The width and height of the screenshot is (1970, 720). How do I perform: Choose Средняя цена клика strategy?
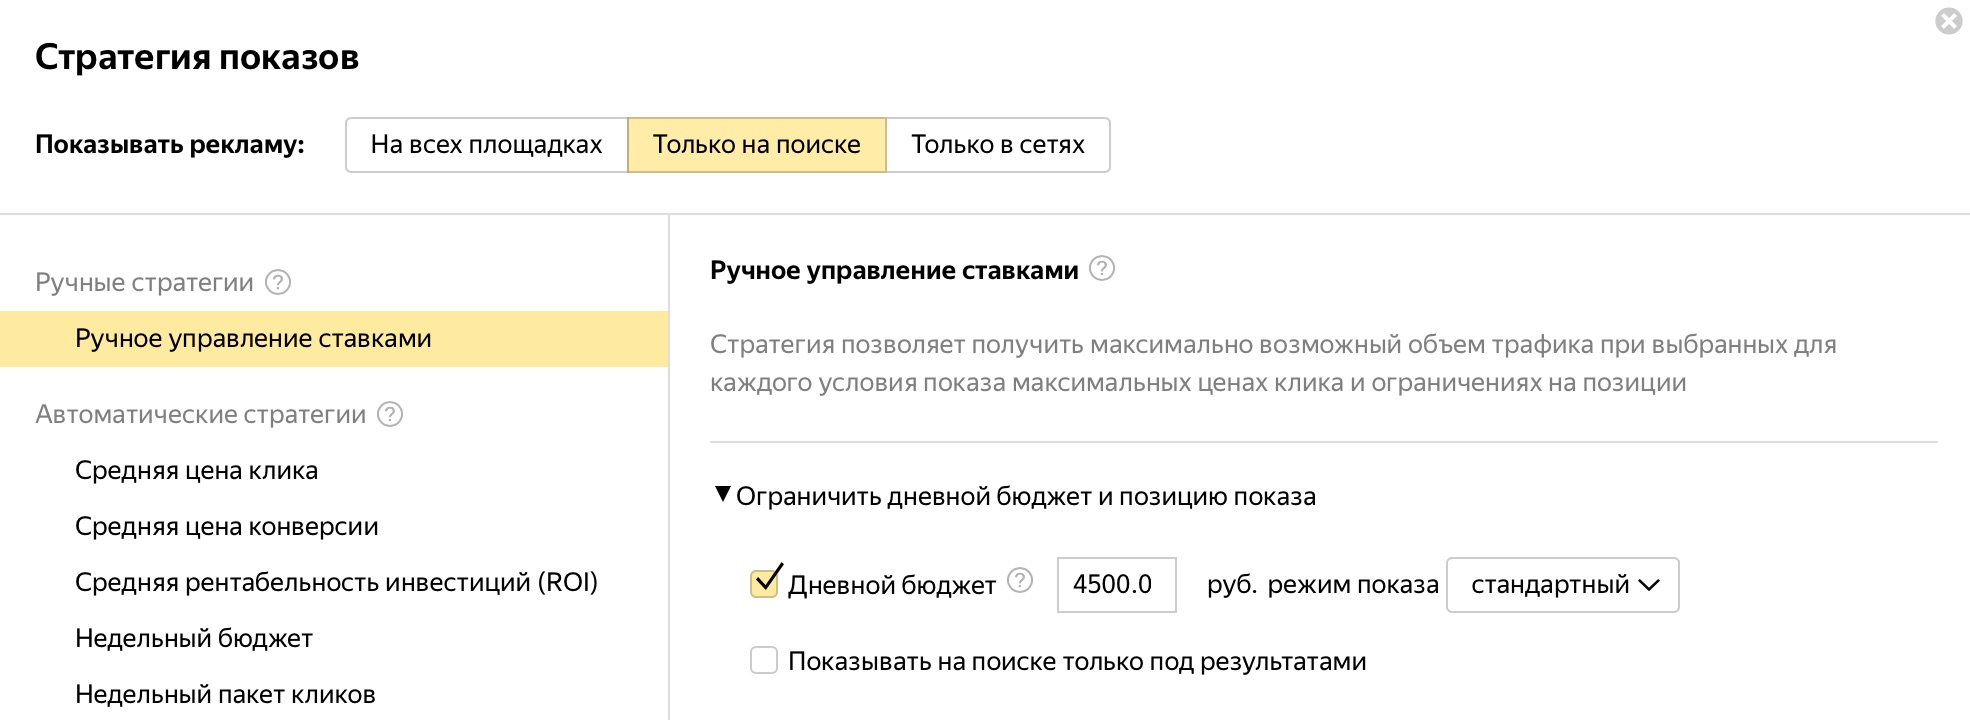196,471
